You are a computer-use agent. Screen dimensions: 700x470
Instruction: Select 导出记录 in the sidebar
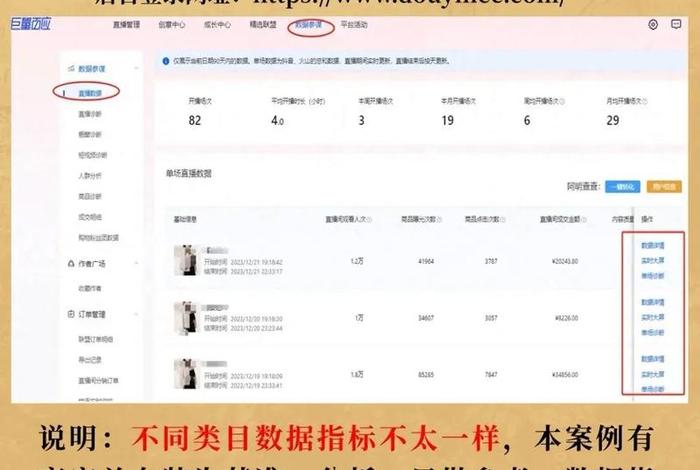point(90,360)
